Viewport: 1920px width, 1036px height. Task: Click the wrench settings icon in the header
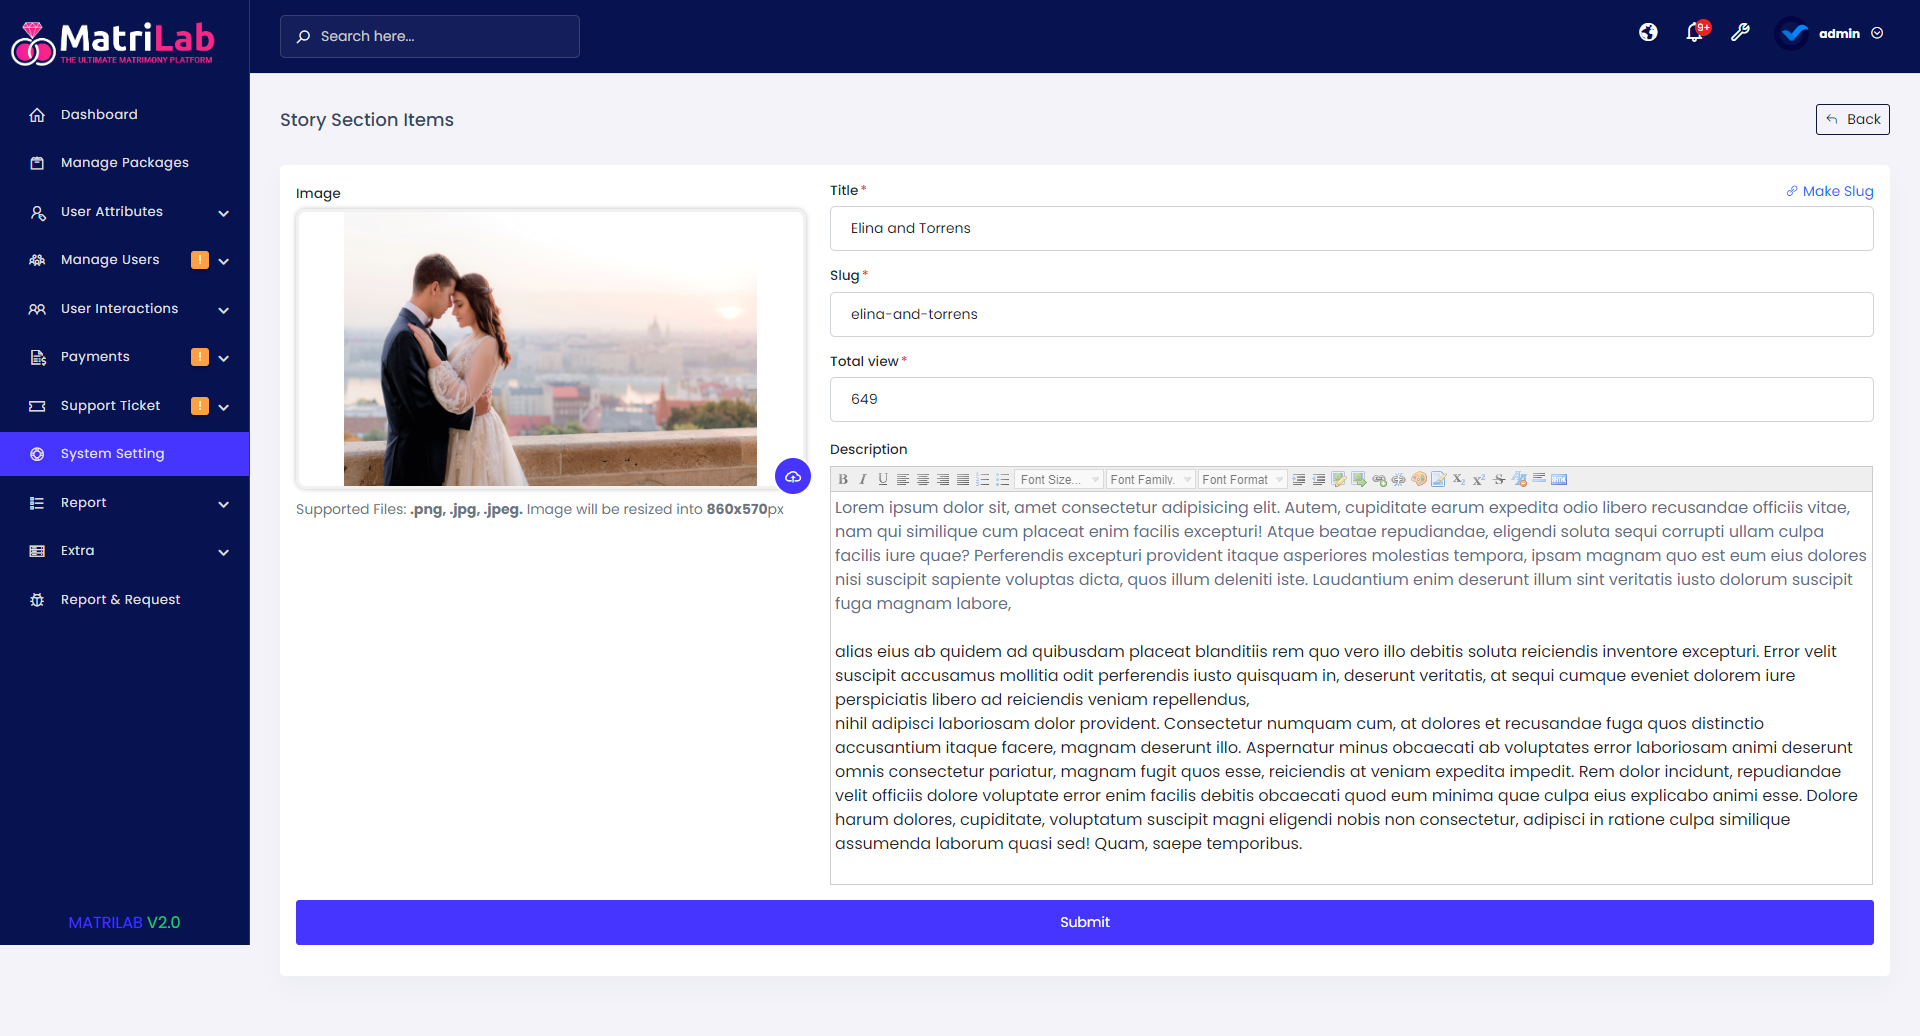(1741, 32)
